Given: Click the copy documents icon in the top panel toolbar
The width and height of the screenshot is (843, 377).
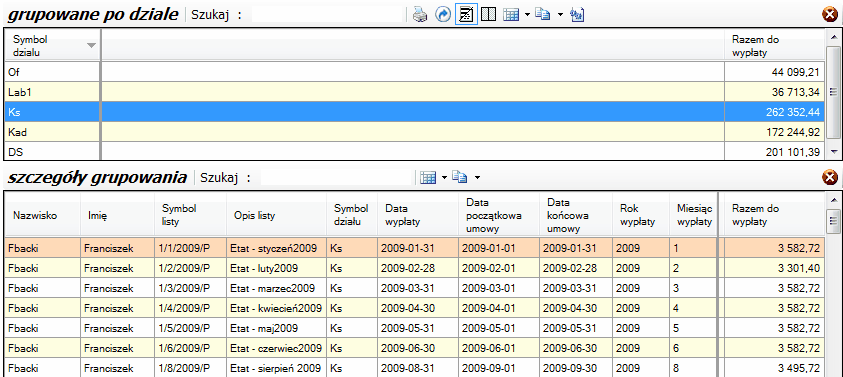Looking at the screenshot, I should (544, 15).
